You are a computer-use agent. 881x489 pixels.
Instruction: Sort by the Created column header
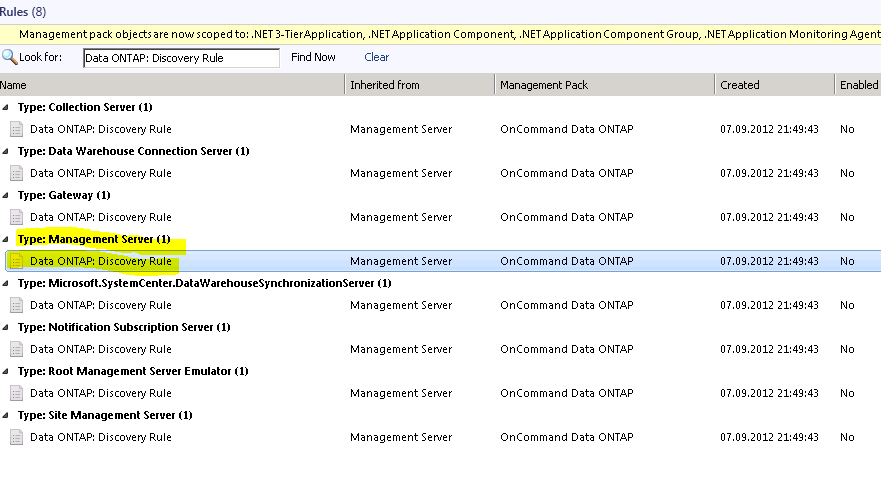(x=773, y=85)
